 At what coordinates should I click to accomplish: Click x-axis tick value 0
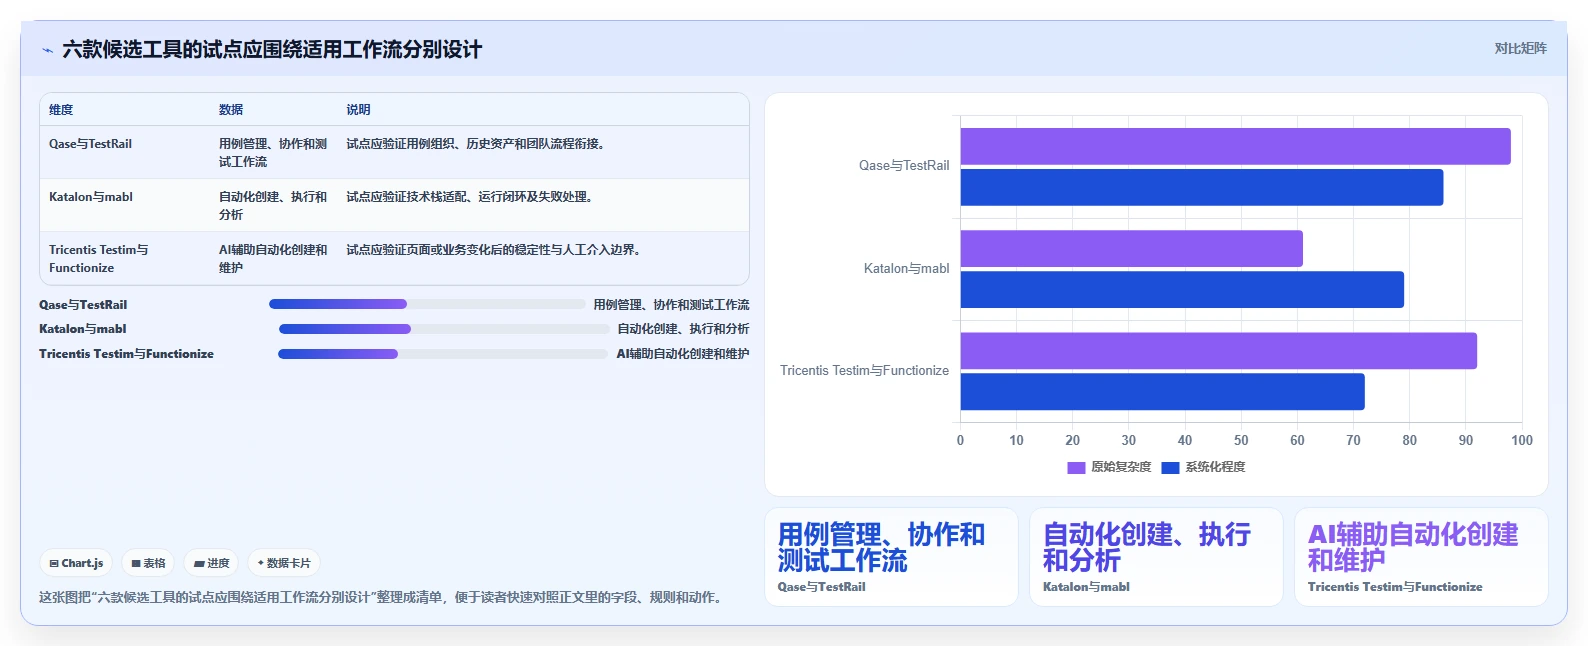click(960, 440)
